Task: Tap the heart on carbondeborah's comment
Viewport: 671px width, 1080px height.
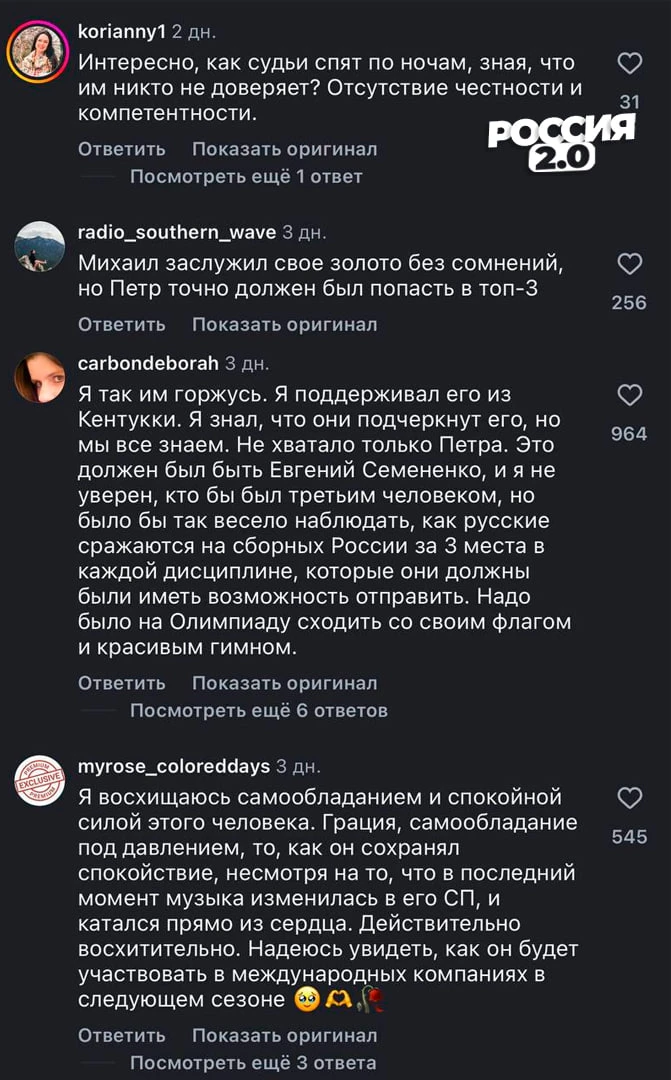Action: 629,396
